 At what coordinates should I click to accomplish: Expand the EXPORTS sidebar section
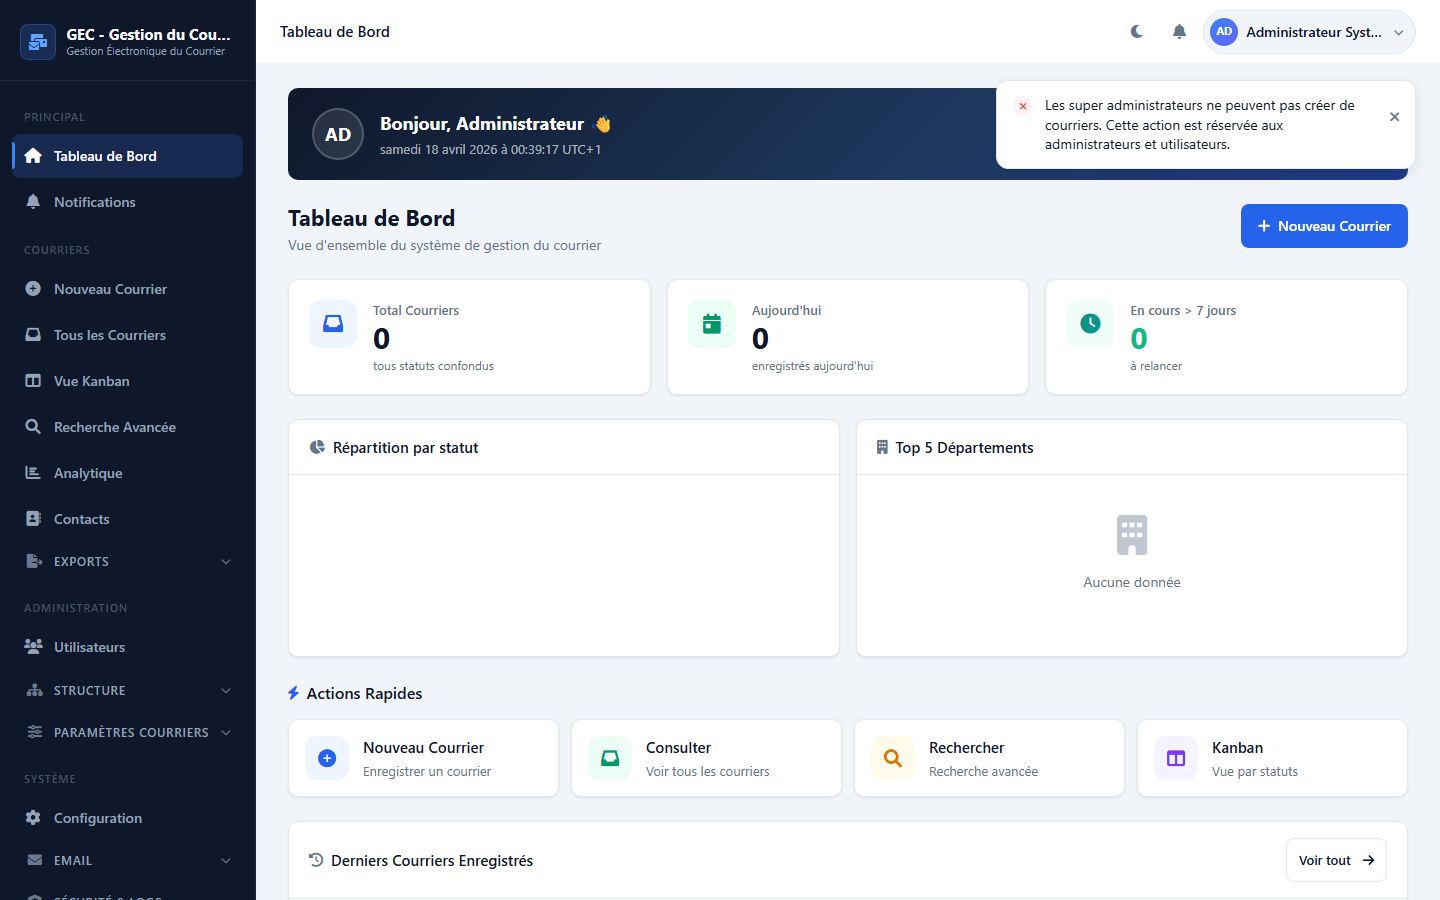pyautogui.click(x=128, y=562)
